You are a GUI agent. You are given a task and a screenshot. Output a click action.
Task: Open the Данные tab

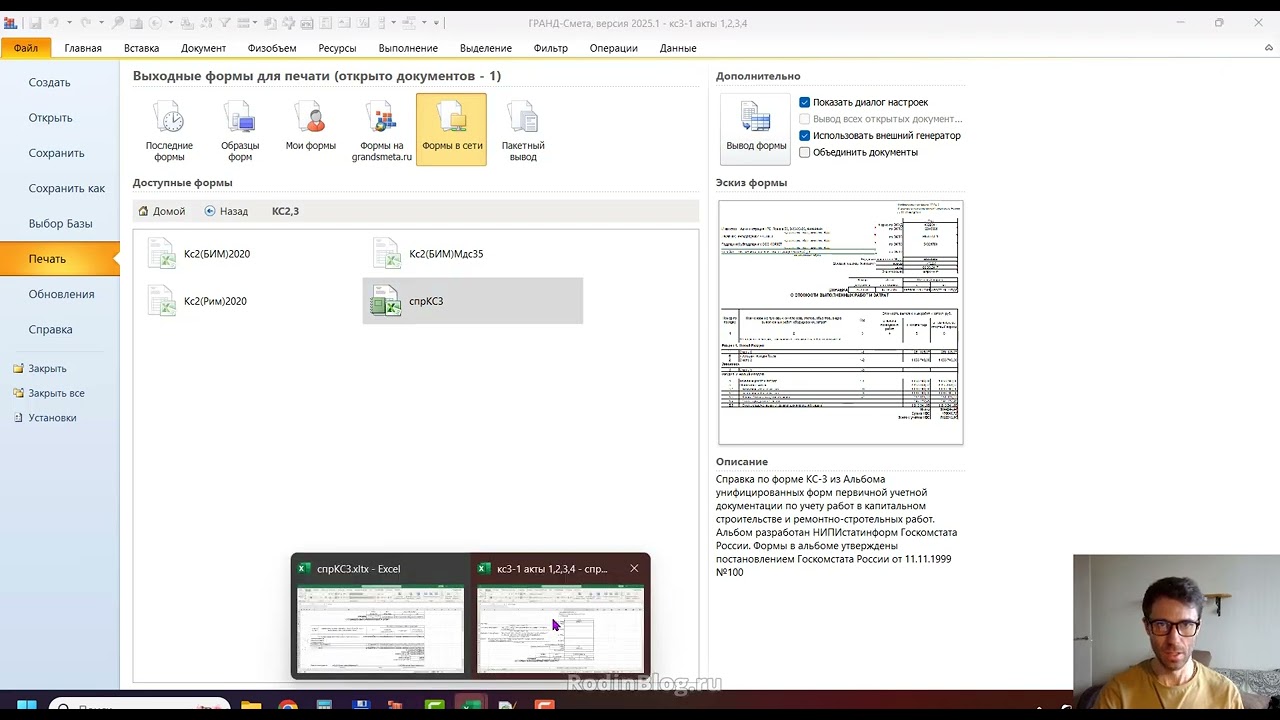point(678,48)
